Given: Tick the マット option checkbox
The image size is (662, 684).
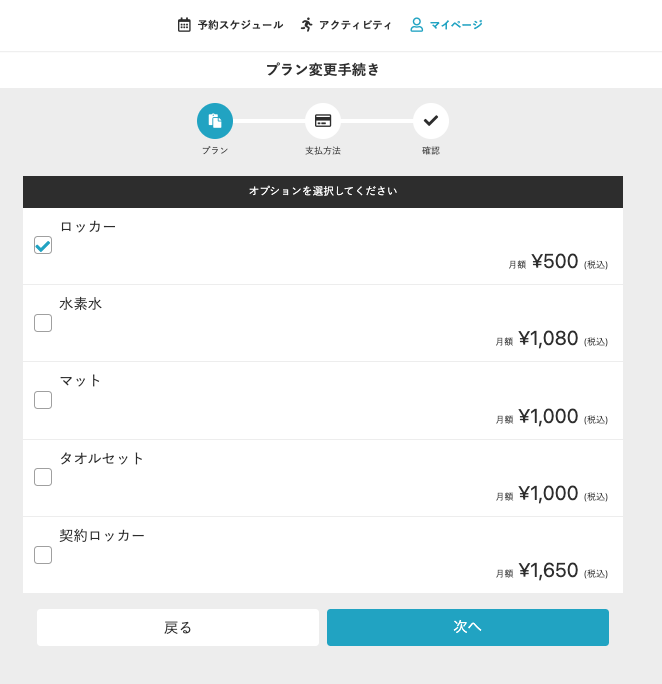Looking at the screenshot, I should [x=43, y=400].
